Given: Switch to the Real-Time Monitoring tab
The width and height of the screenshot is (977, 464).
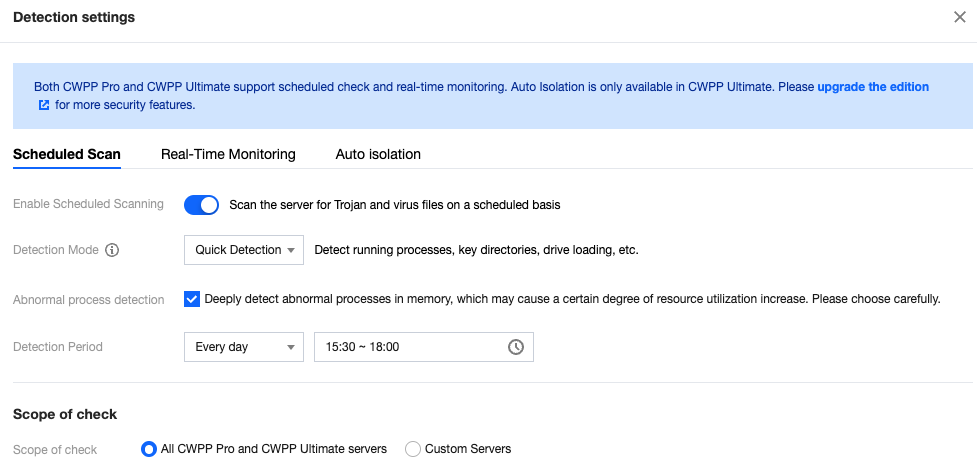Looking at the screenshot, I should (228, 154).
